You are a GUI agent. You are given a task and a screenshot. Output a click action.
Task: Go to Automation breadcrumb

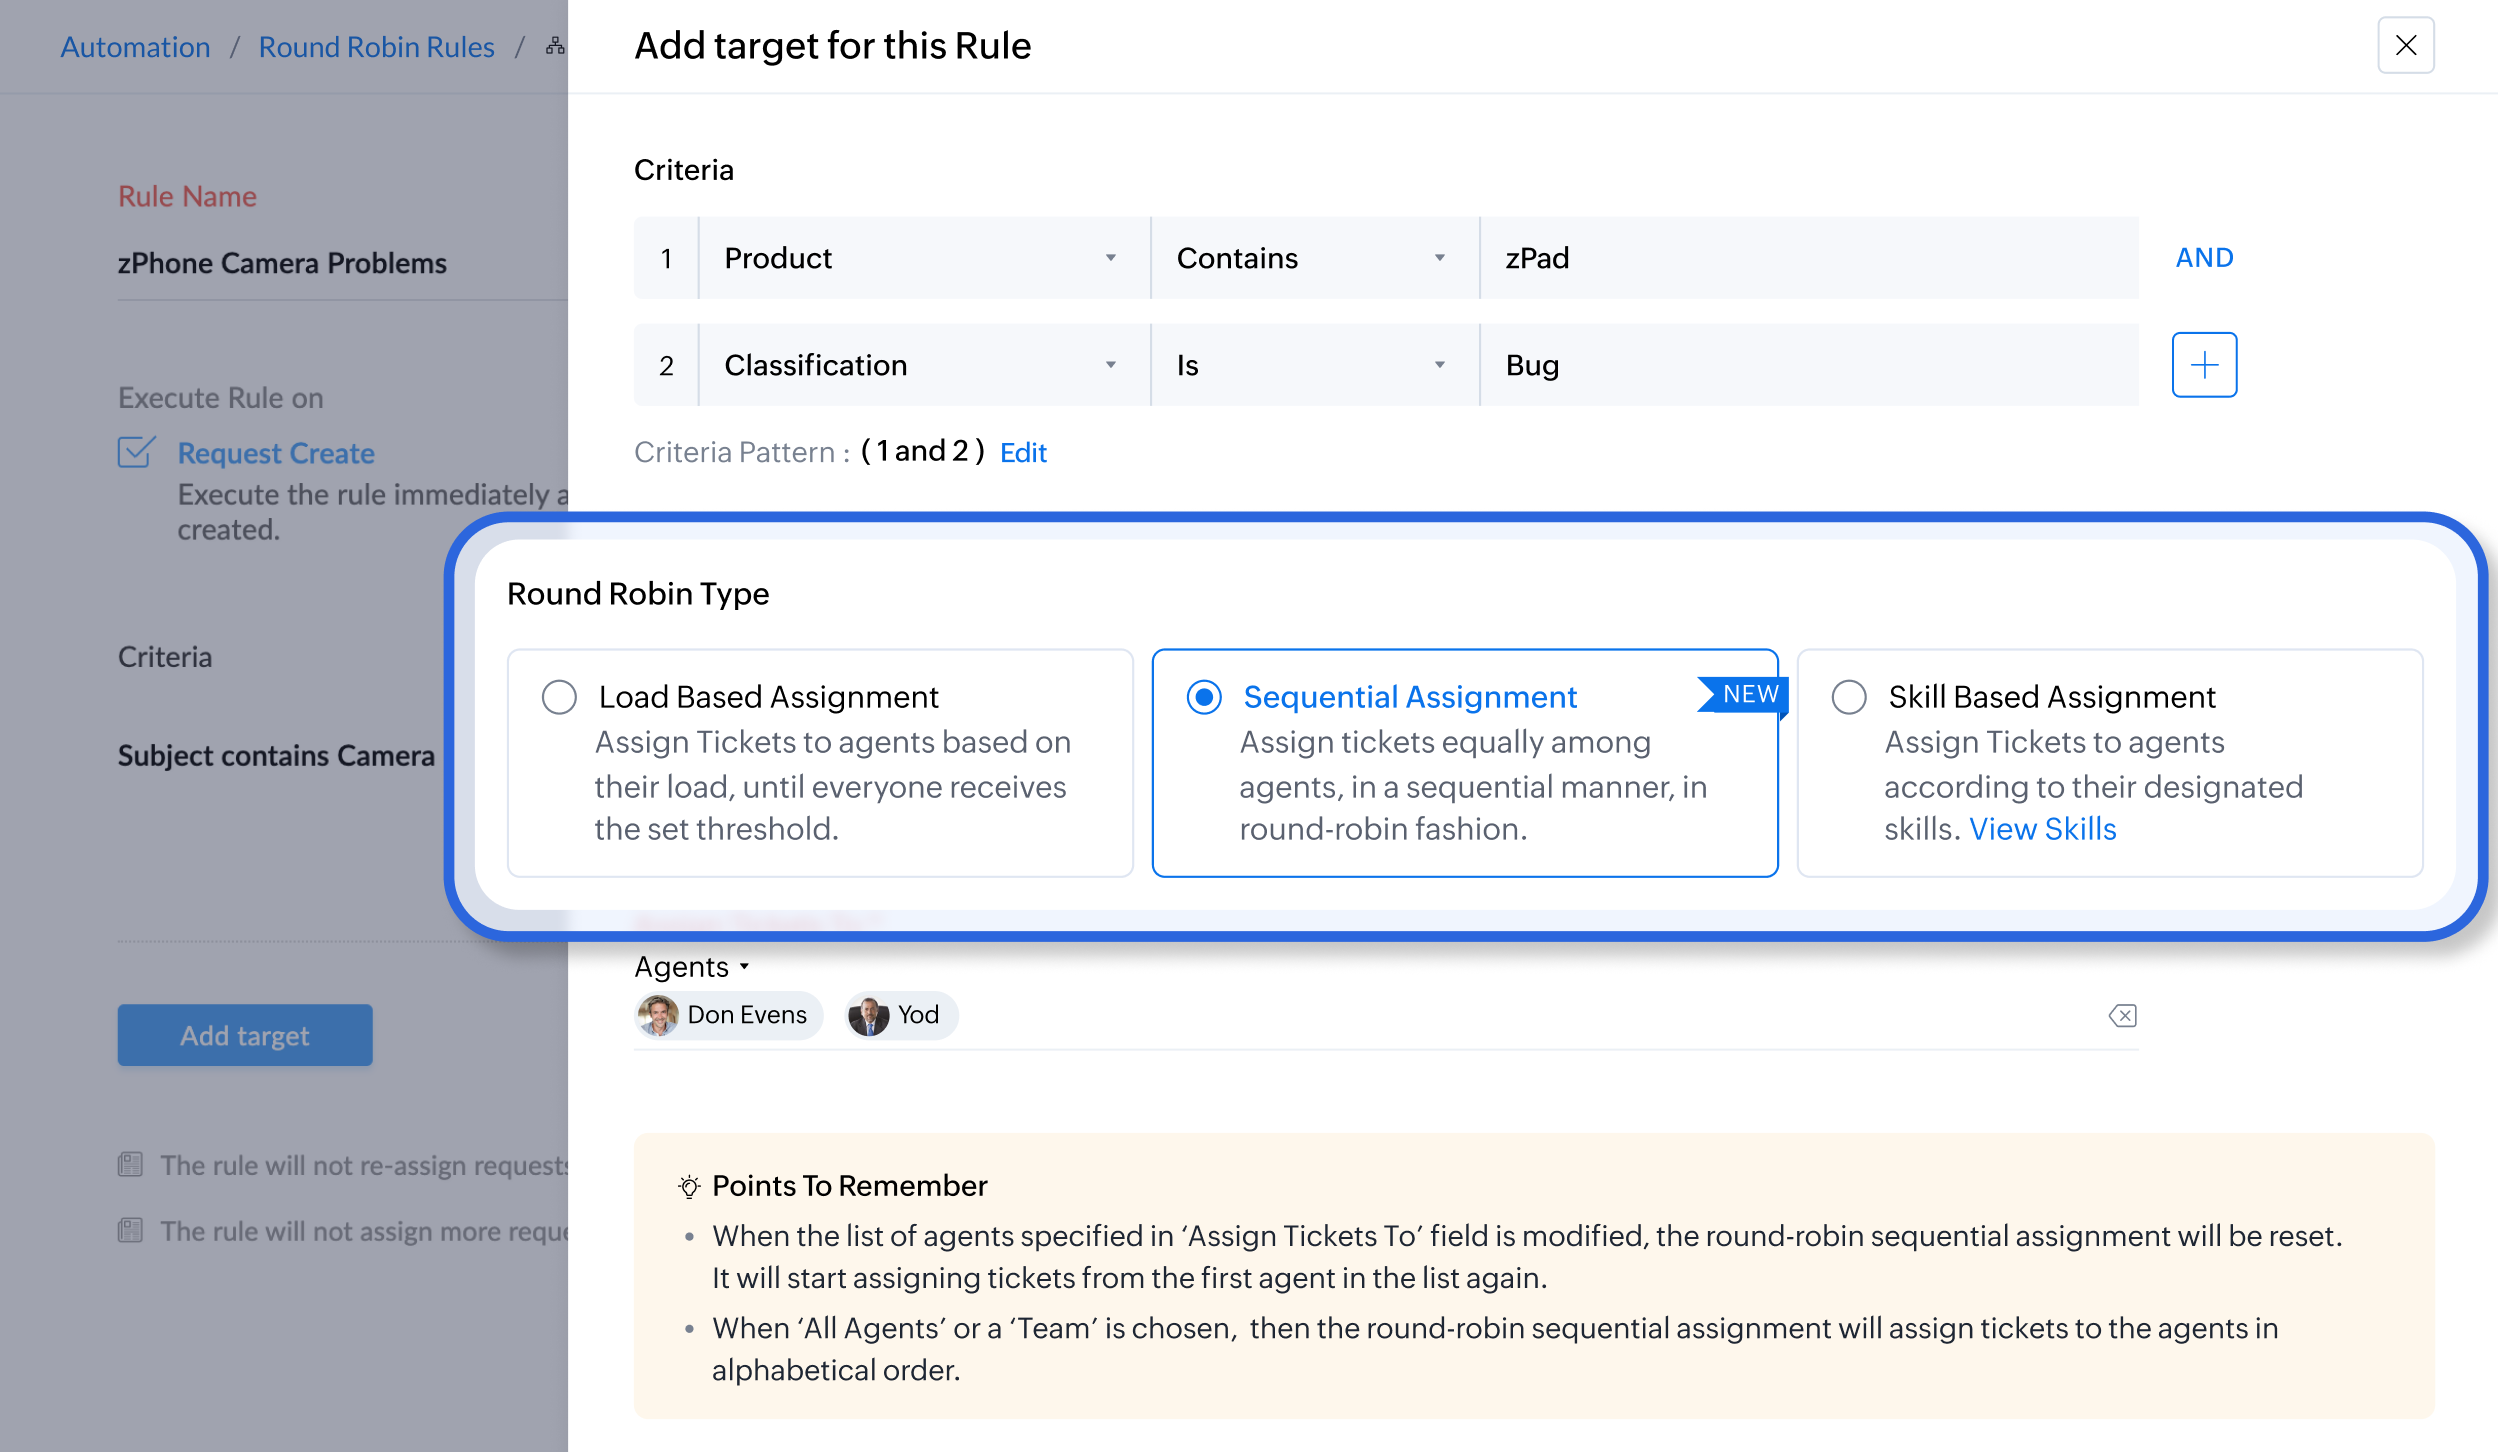pyautogui.click(x=135, y=47)
